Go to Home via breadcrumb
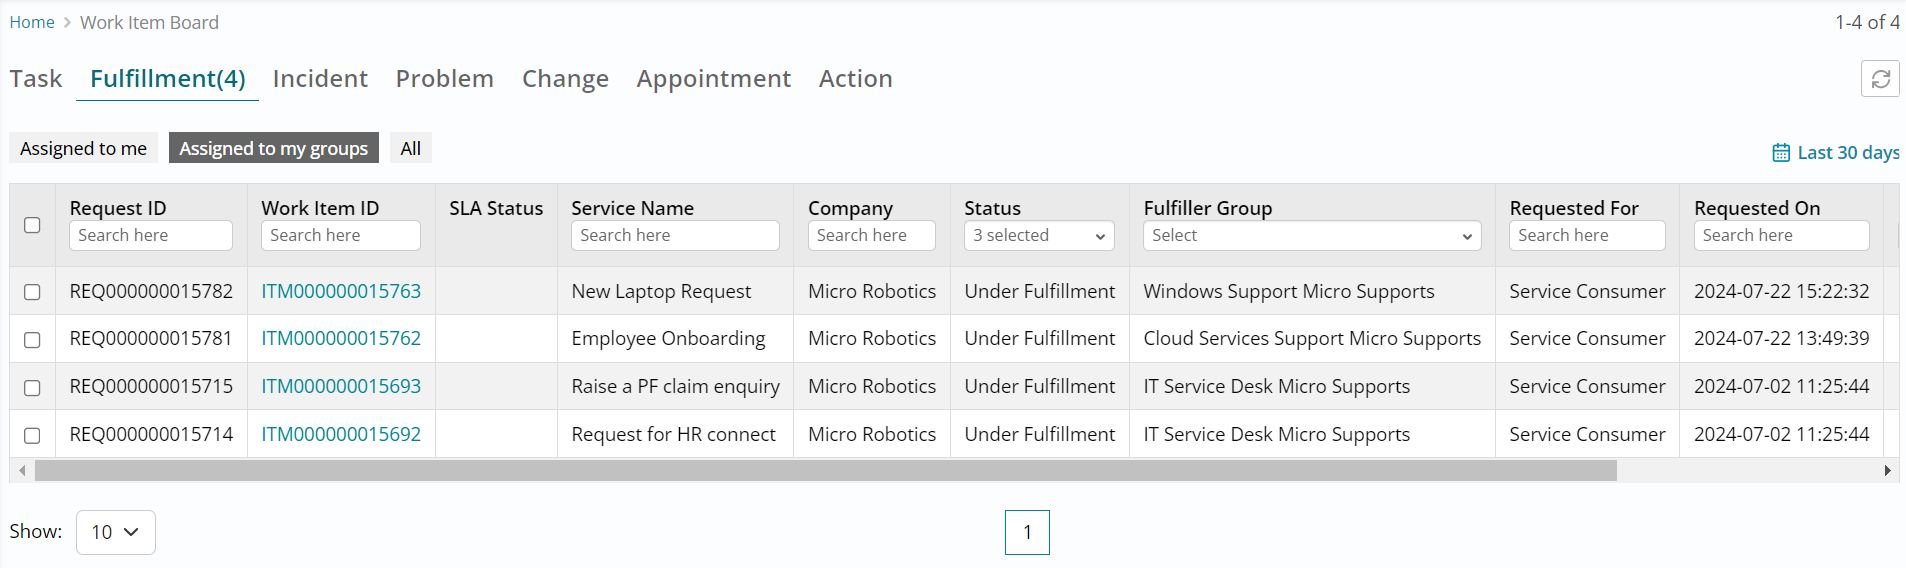This screenshot has height=568, width=1906. (x=32, y=23)
